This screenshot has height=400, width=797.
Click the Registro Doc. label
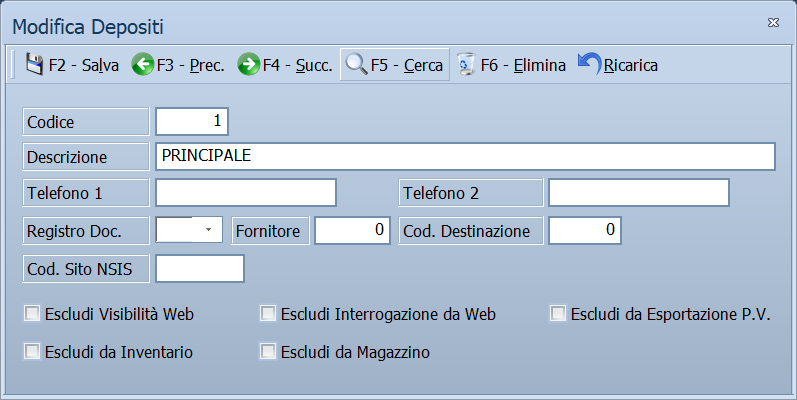(x=86, y=231)
